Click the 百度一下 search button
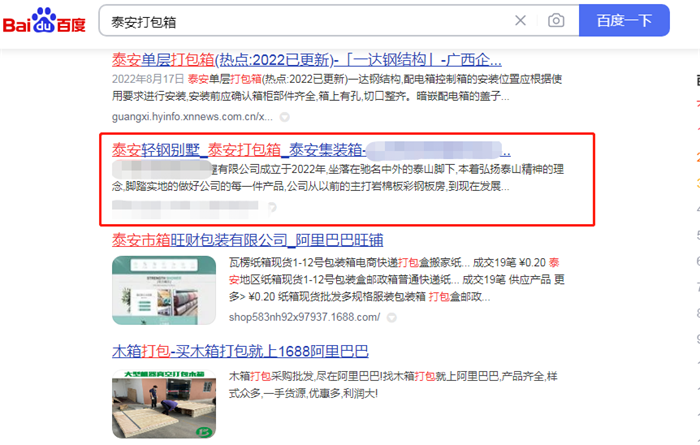This screenshot has width=700, height=445. (624, 21)
